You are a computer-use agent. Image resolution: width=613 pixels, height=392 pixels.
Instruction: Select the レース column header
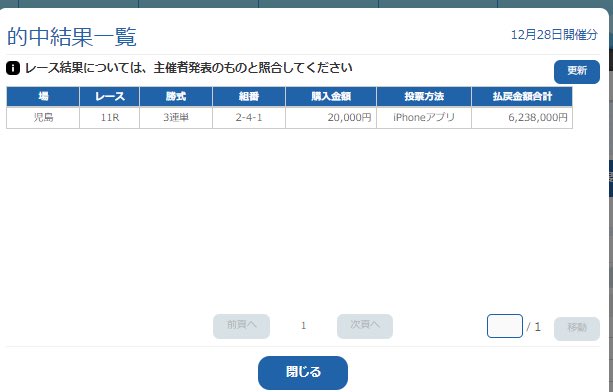coord(109,97)
